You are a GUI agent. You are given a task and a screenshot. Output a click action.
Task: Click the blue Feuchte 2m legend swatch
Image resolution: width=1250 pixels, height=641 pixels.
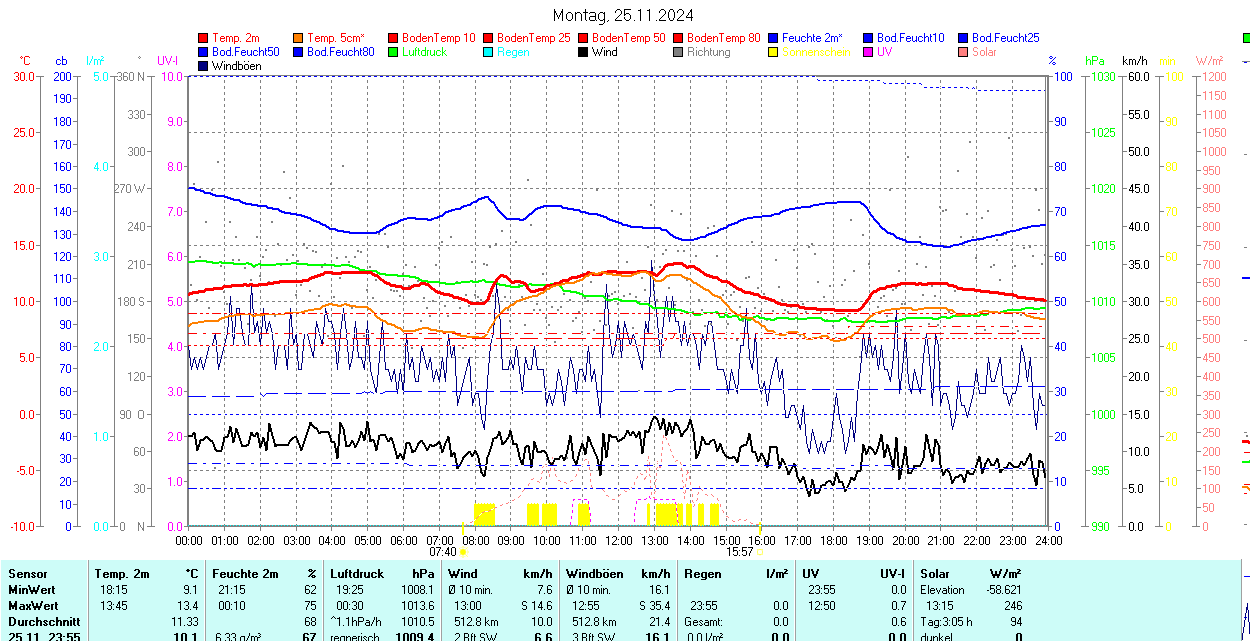pyautogui.click(x=774, y=38)
